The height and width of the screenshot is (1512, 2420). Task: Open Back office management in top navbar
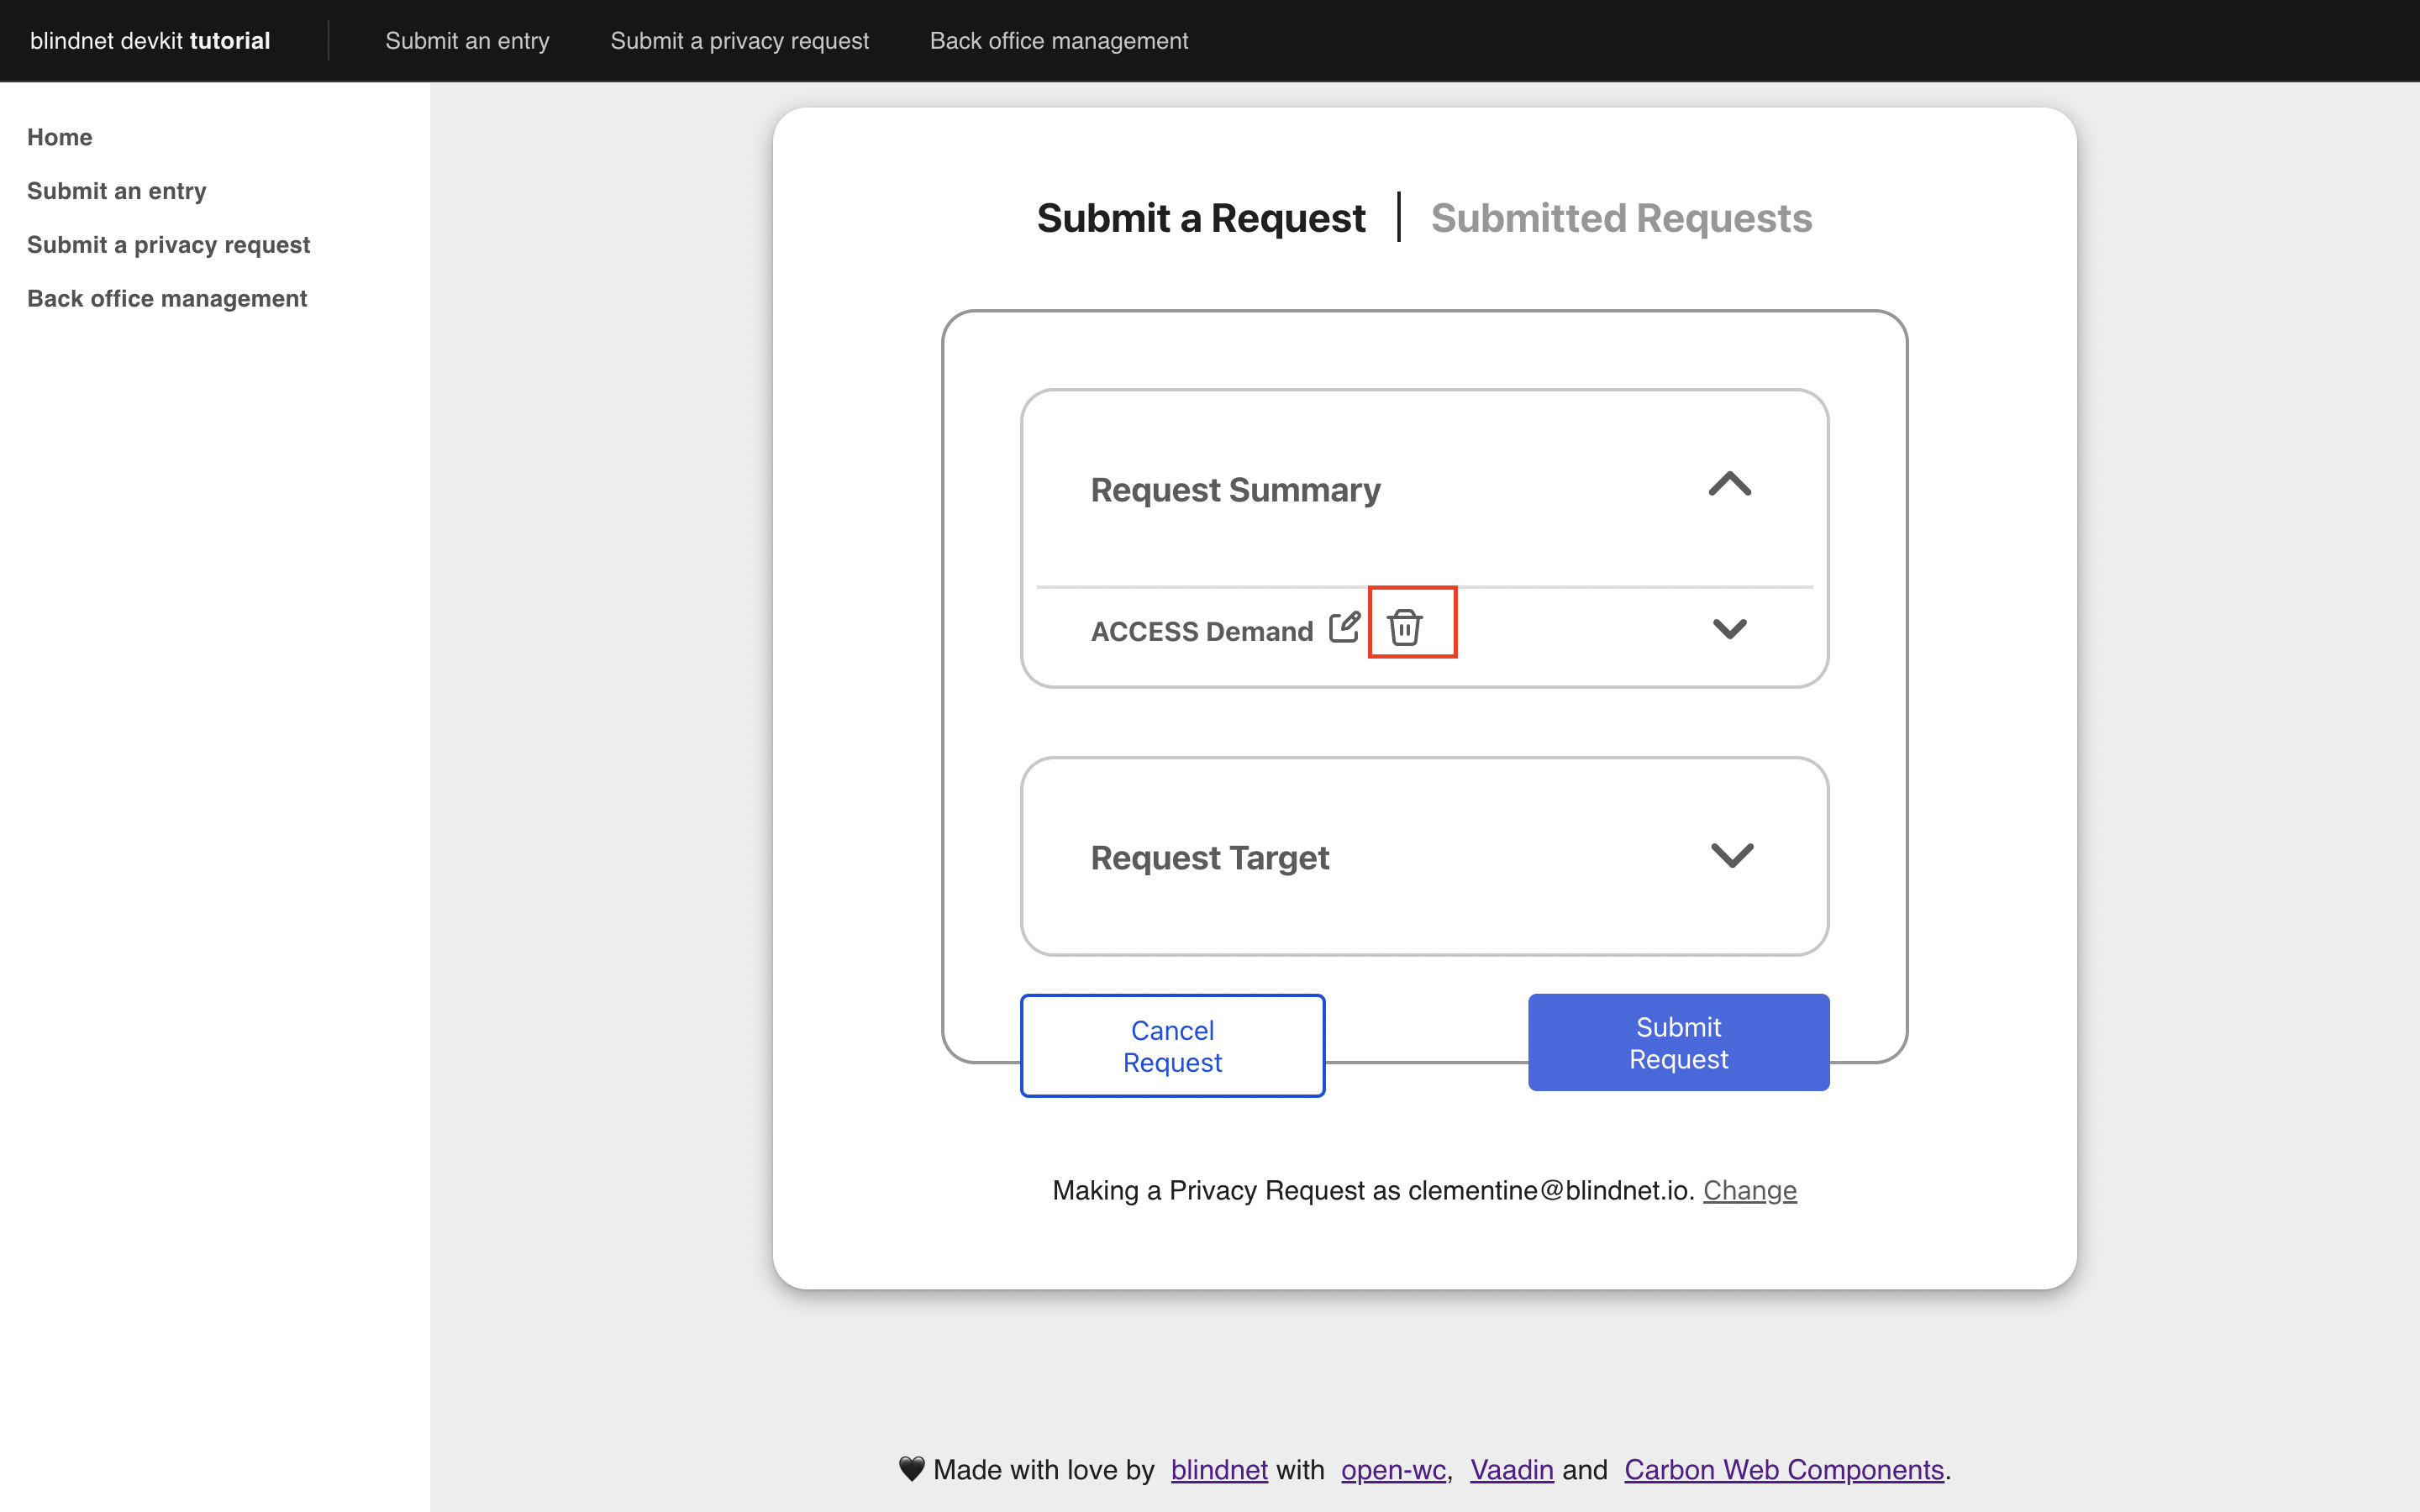[1058, 41]
